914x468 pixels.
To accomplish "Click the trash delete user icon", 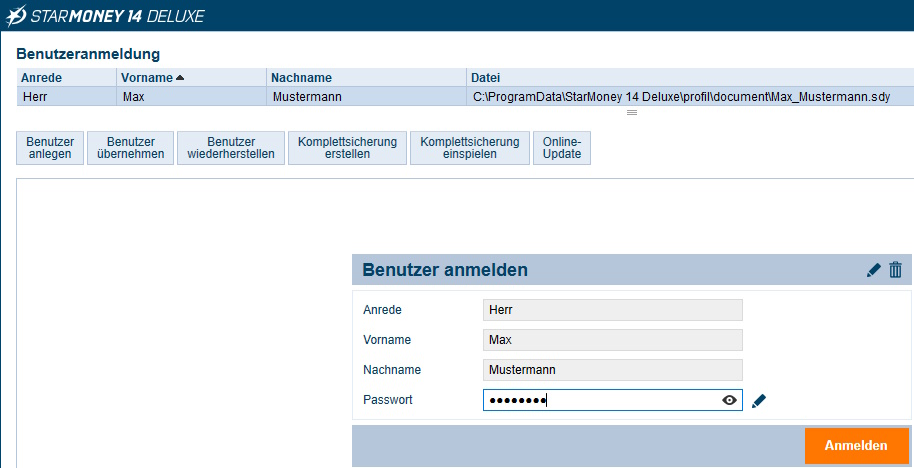I will point(895,270).
